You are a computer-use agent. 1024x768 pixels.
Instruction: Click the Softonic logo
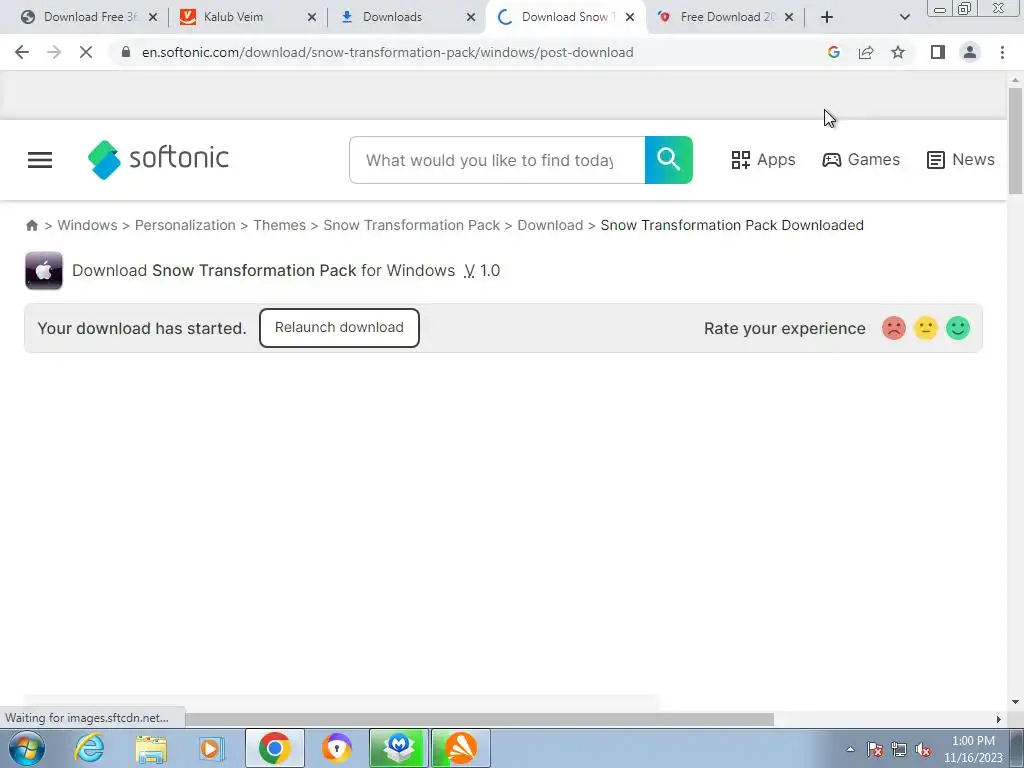click(x=158, y=159)
